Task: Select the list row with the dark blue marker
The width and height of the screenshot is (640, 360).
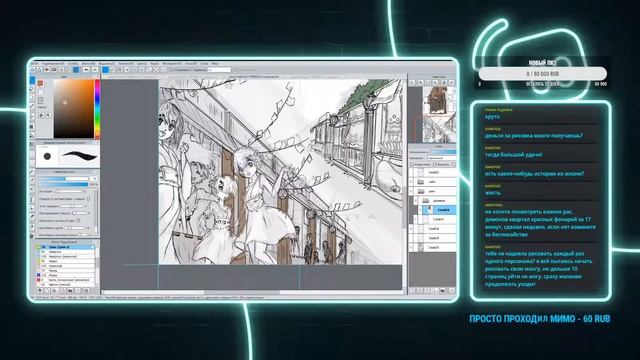Action: click(x=66, y=275)
